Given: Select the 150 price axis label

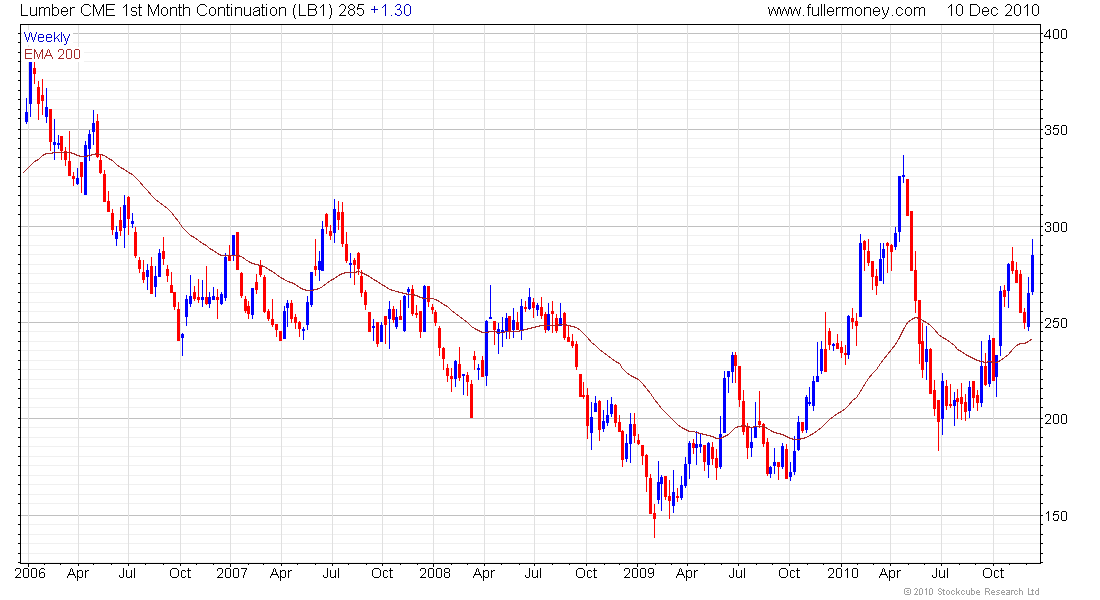Looking at the screenshot, I should tap(1058, 516).
